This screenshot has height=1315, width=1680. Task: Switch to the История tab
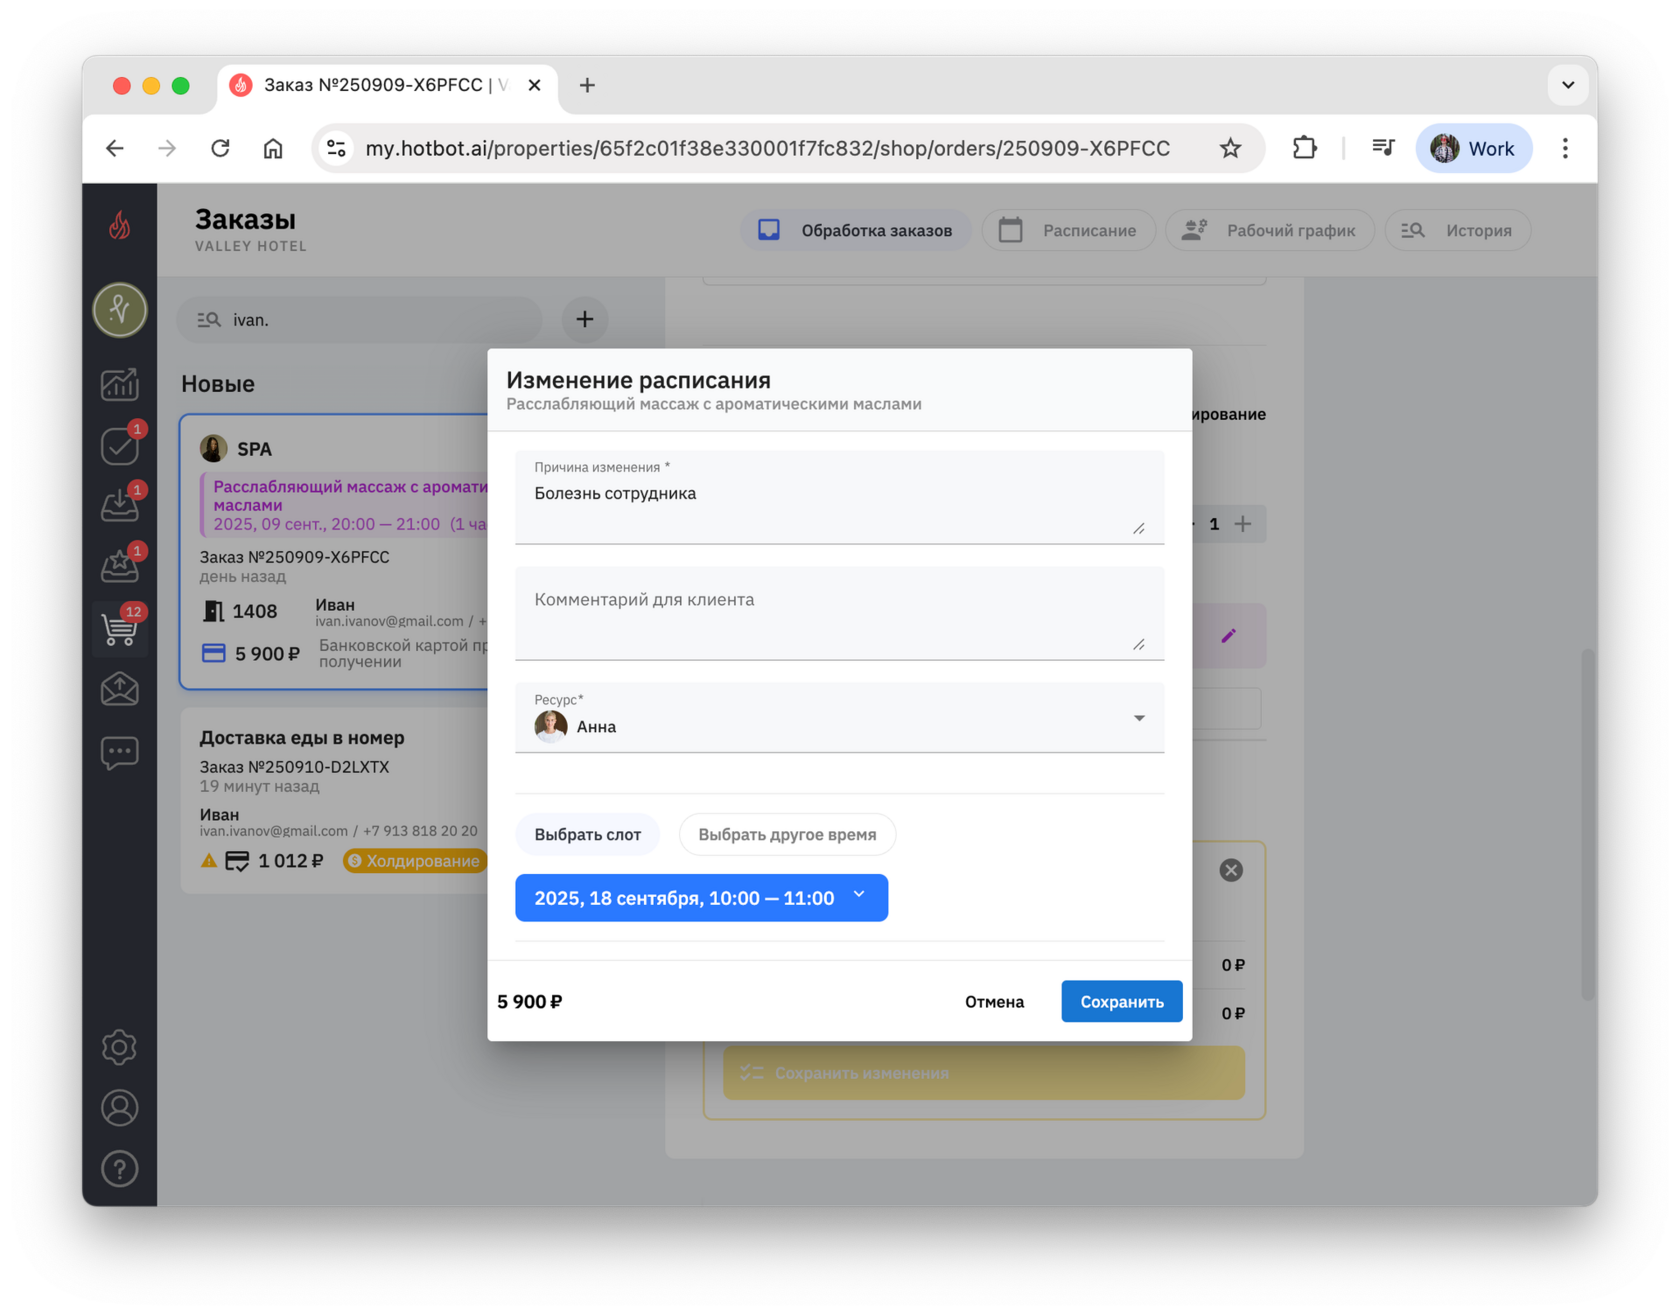pyautogui.click(x=1457, y=231)
